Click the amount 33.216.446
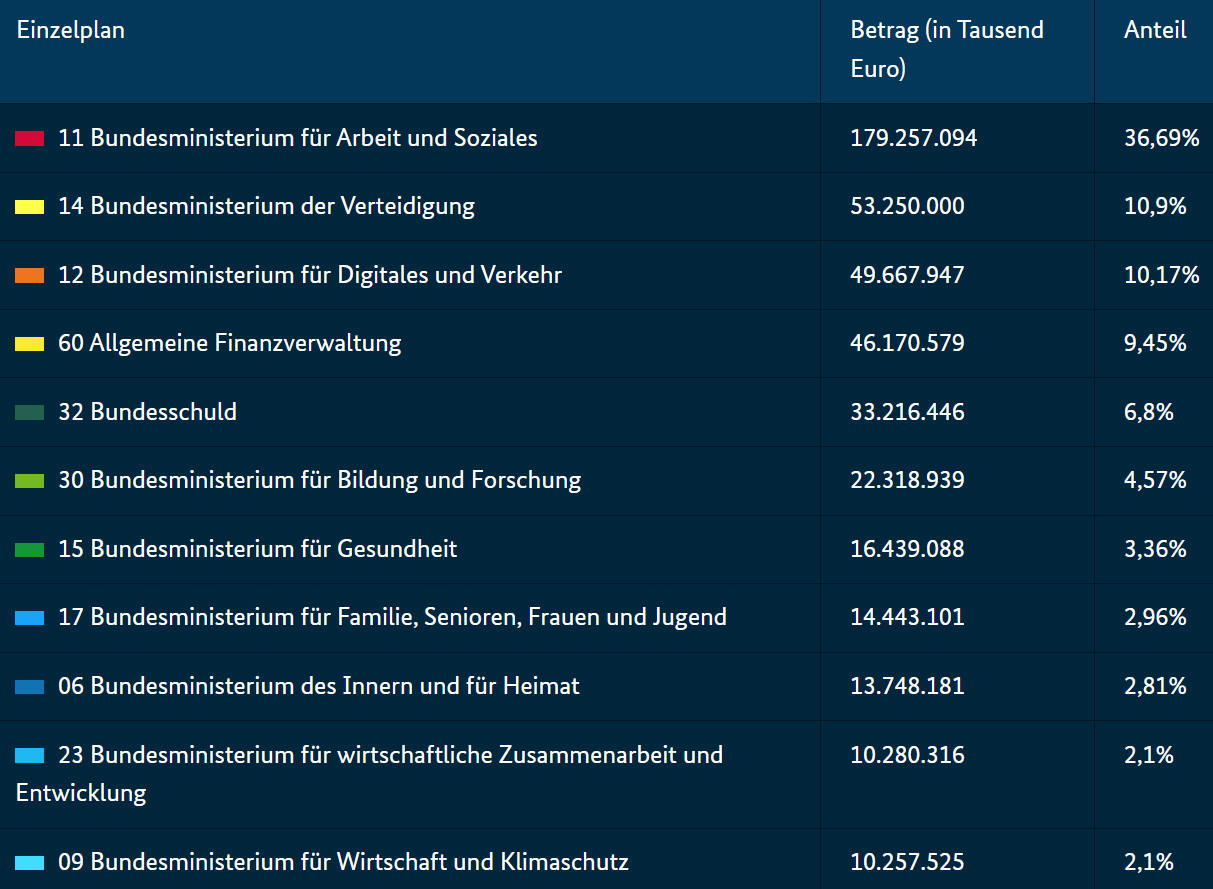 pos(908,412)
